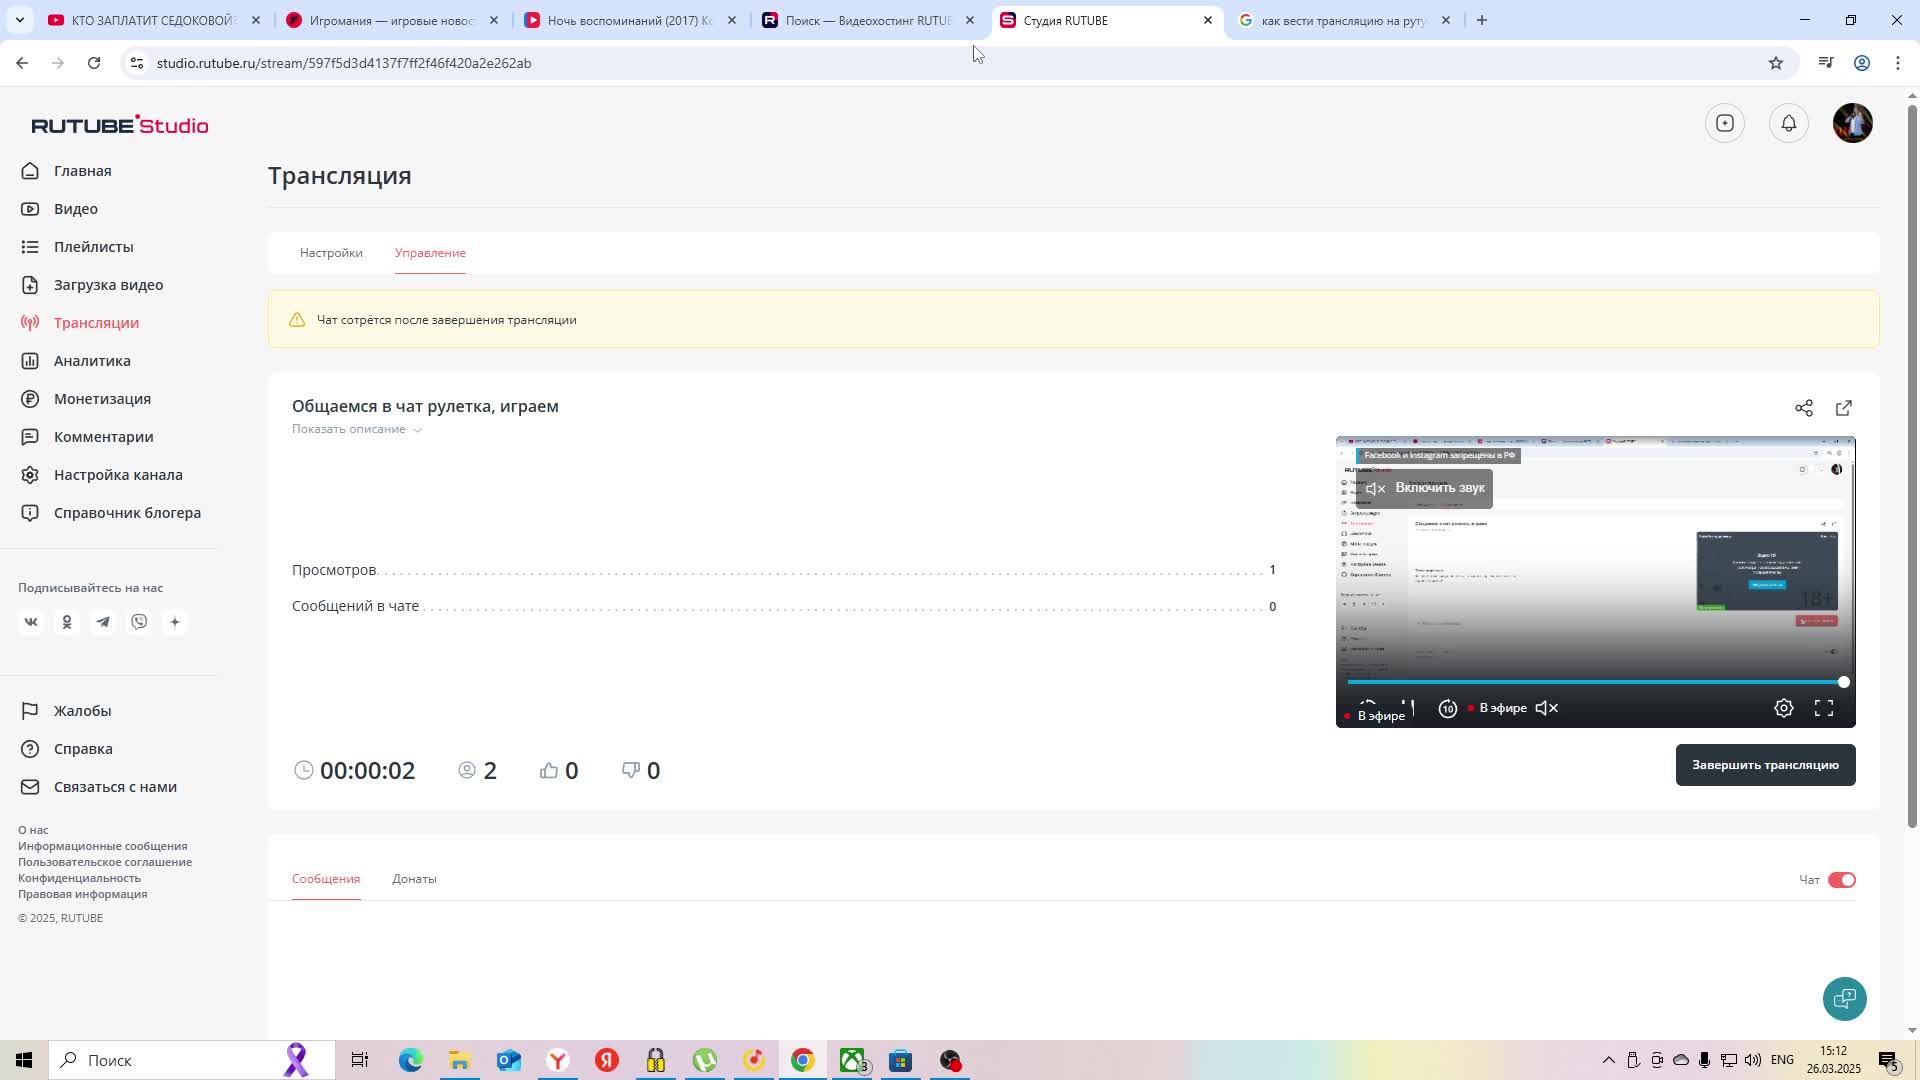The width and height of the screenshot is (1920, 1080).
Task: Toggle the Чат switch off
Action: pos(1841,880)
